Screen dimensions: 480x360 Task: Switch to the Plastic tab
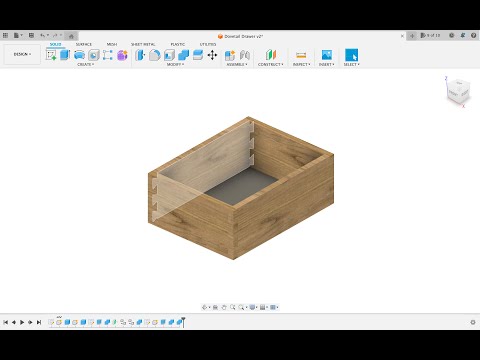tap(178, 44)
